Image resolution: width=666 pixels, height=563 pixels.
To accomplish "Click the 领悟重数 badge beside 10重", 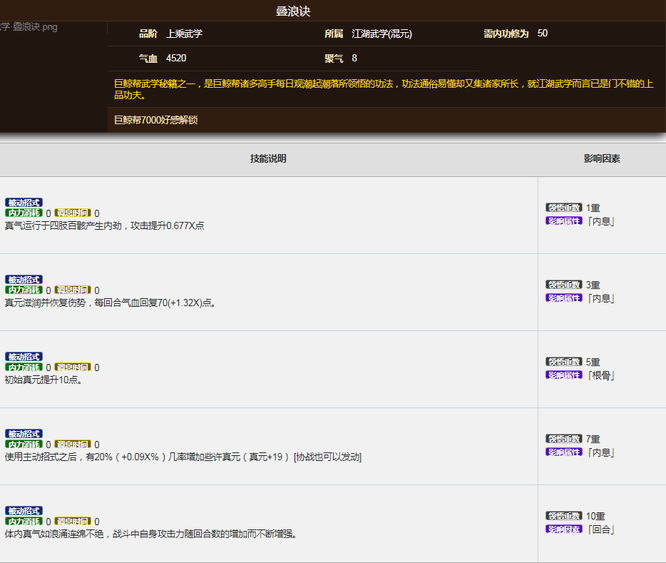I will (x=564, y=516).
